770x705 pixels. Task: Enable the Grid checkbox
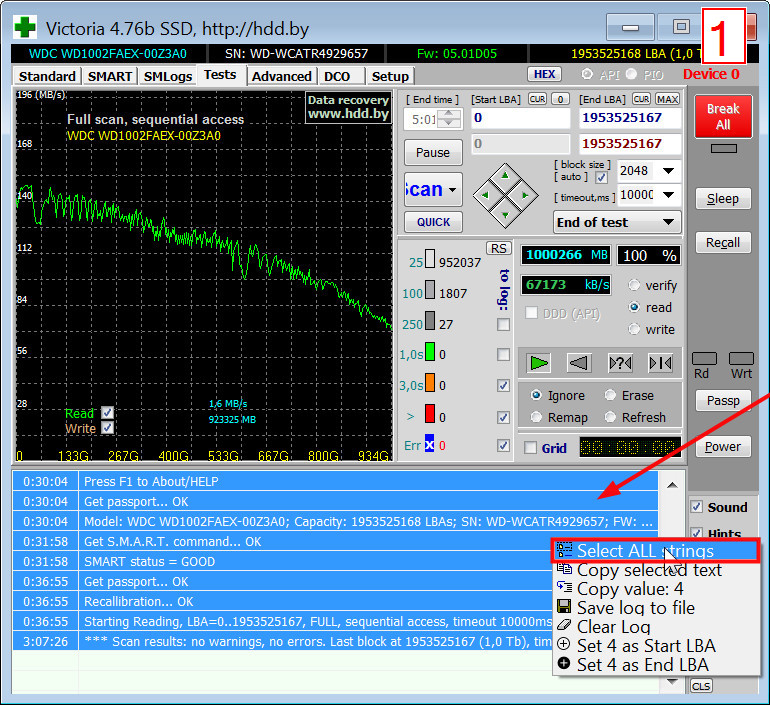(x=531, y=448)
